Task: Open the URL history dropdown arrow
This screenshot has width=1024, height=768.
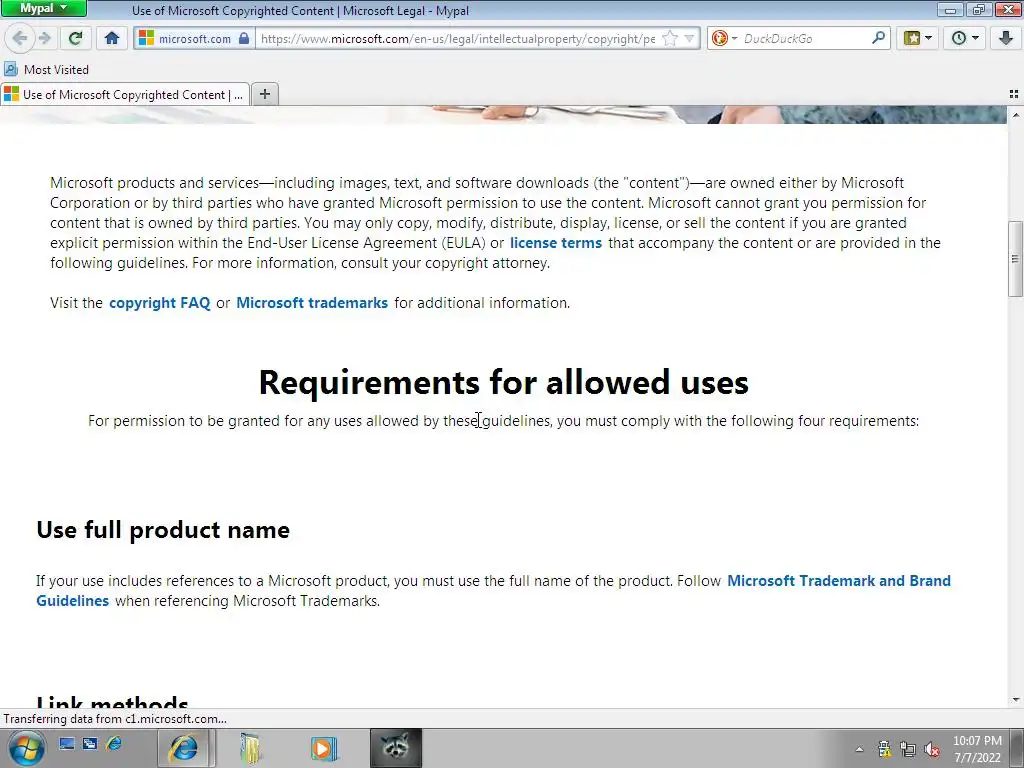Action: 689,39
